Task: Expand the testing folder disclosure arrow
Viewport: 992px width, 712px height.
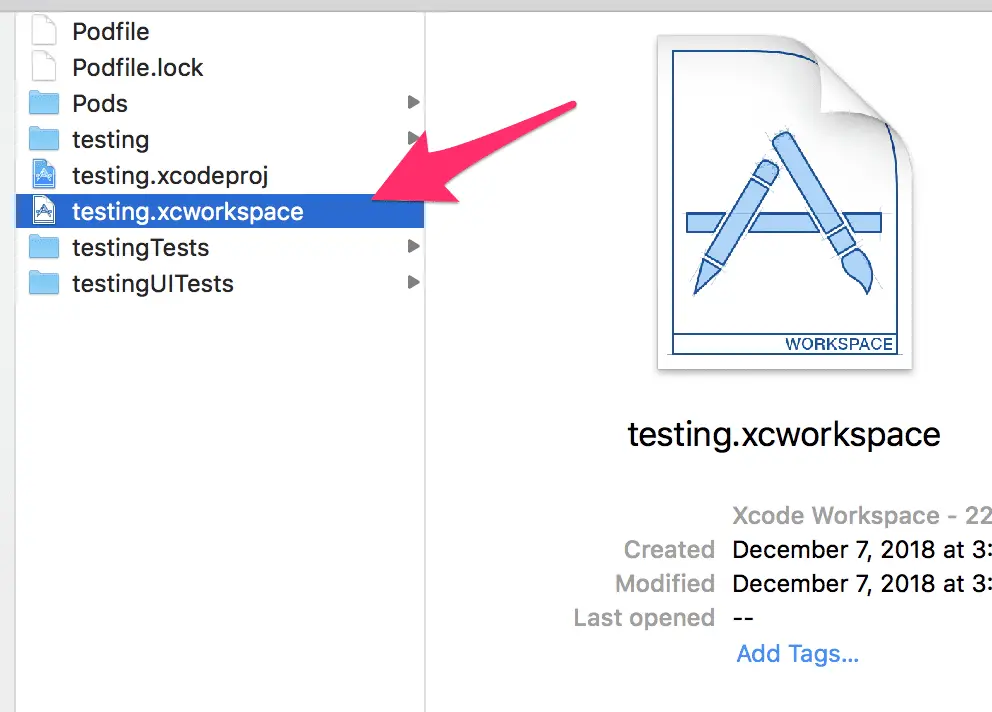Action: 413,138
